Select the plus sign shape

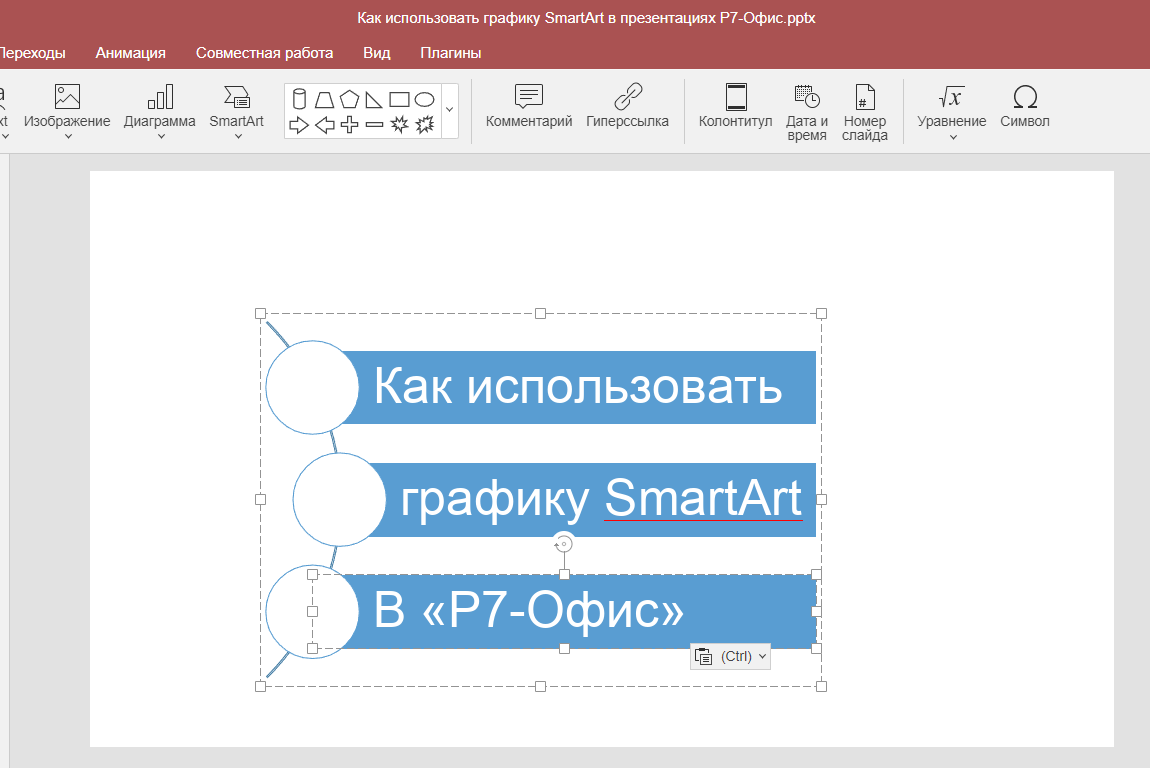click(349, 125)
